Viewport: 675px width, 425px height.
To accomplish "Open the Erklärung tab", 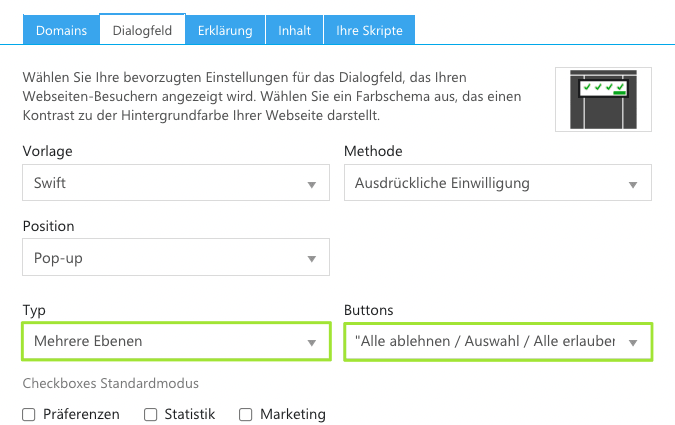I will tap(225, 30).
